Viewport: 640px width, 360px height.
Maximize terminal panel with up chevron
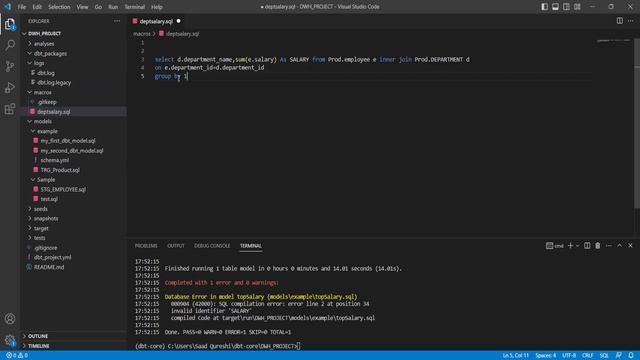click(x=620, y=246)
